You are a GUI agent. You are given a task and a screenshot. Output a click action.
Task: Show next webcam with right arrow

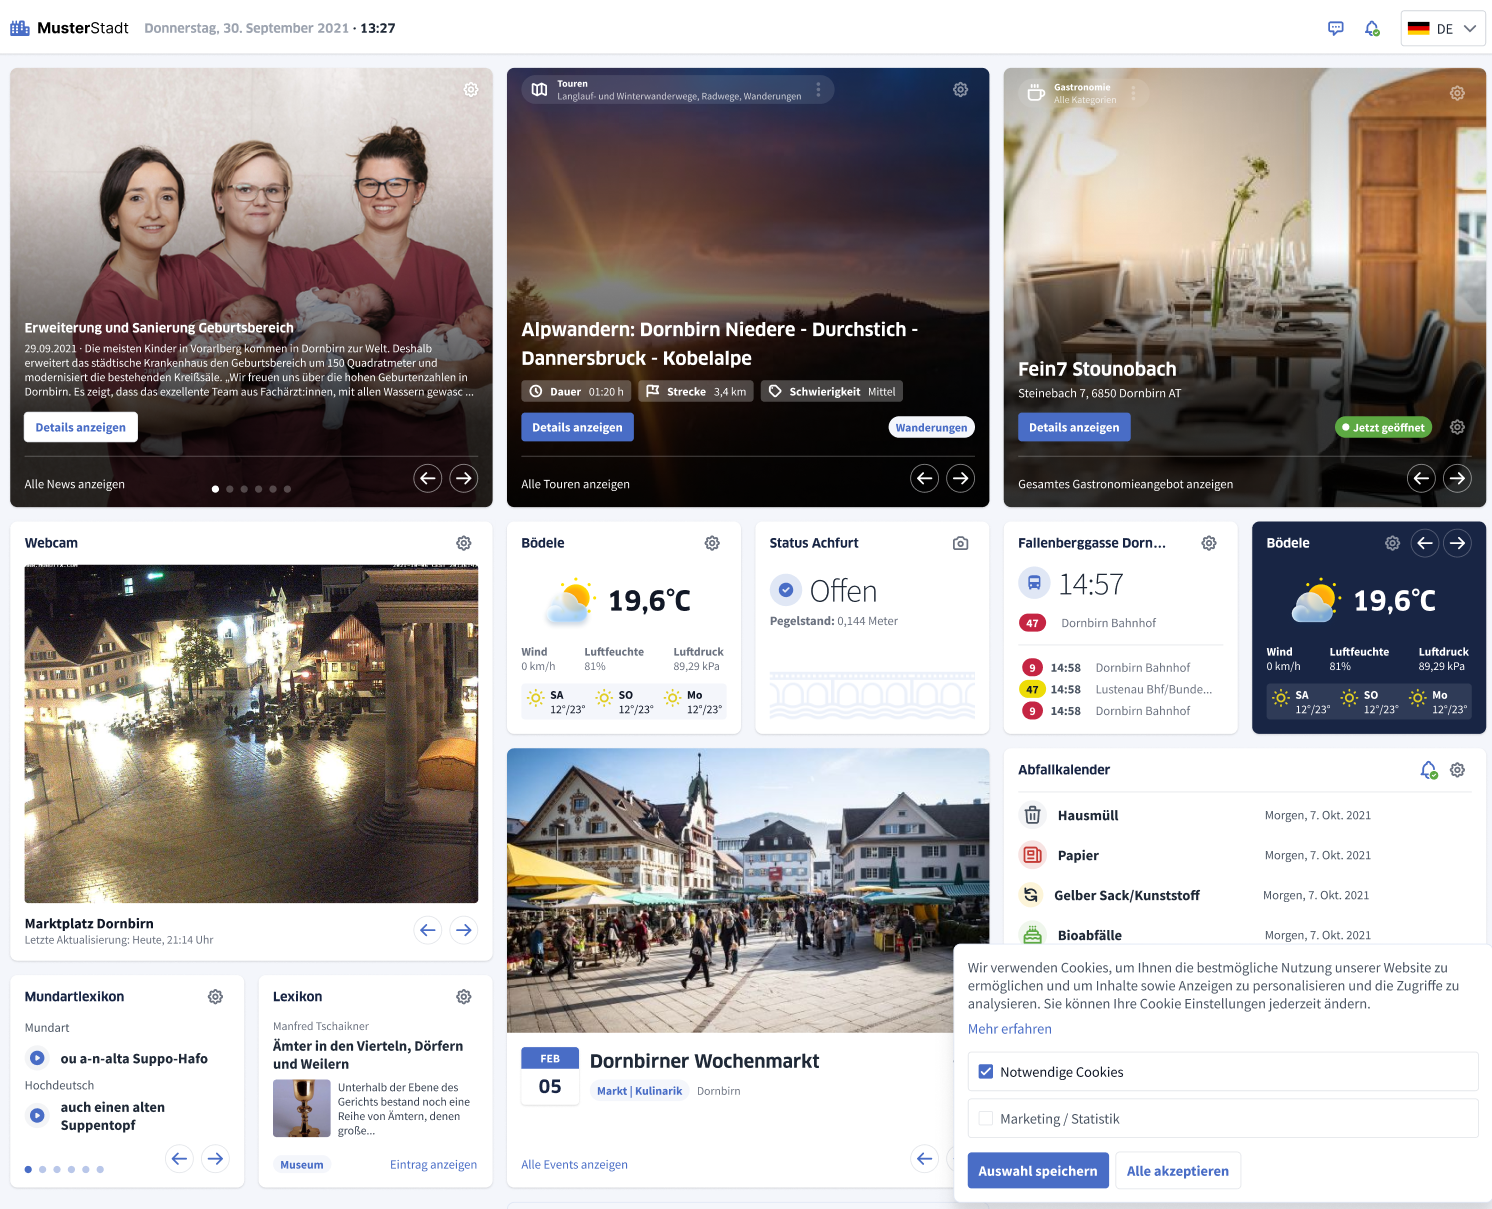[x=464, y=930]
